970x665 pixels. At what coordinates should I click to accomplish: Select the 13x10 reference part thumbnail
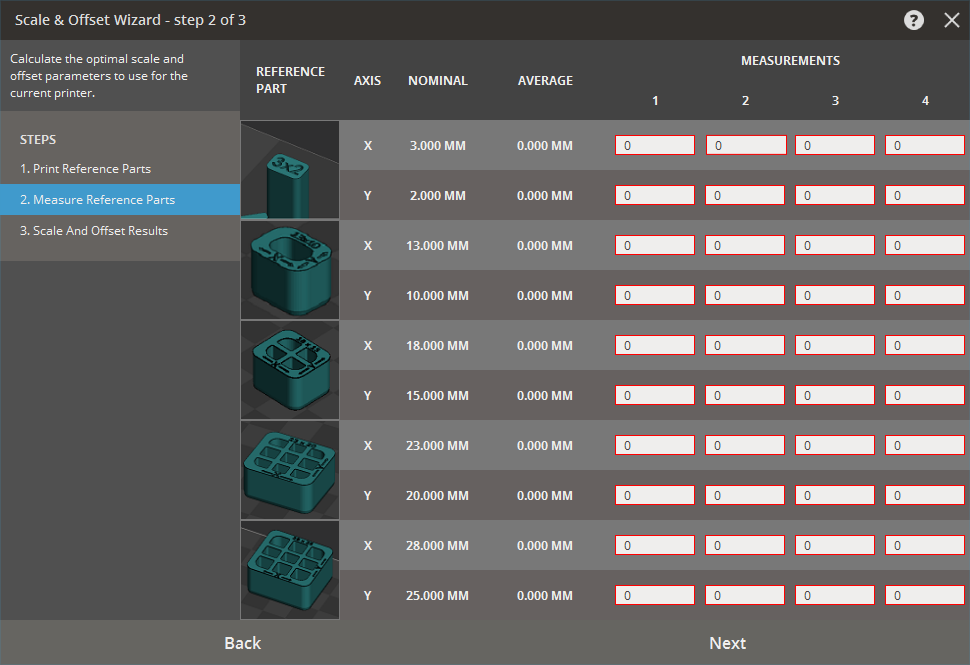tap(290, 270)
